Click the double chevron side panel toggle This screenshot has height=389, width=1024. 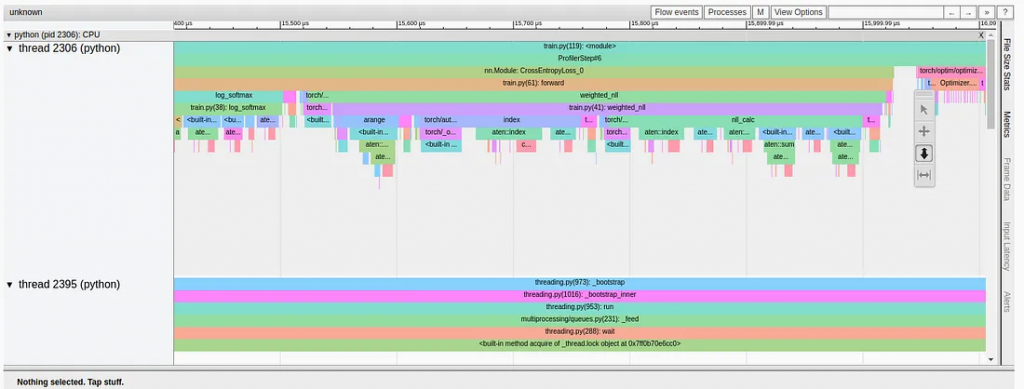(x=986, y=12)
